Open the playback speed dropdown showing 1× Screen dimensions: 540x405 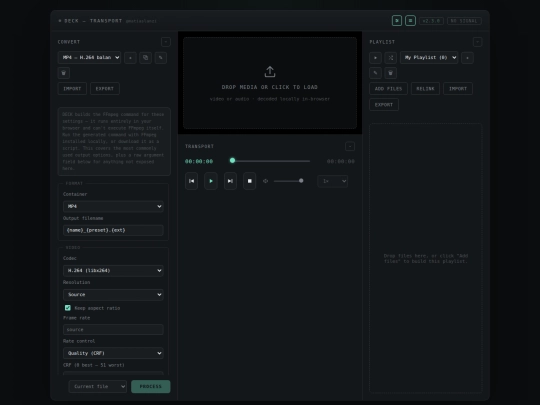(x=333, y=181)
